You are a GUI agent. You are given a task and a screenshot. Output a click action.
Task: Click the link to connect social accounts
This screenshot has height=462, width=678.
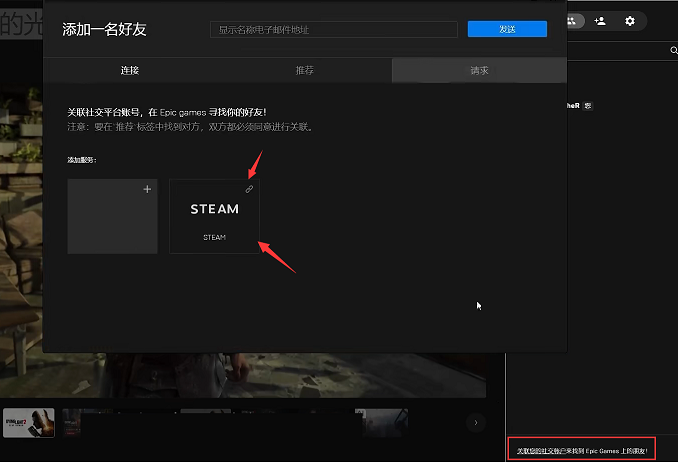[582, 451]
